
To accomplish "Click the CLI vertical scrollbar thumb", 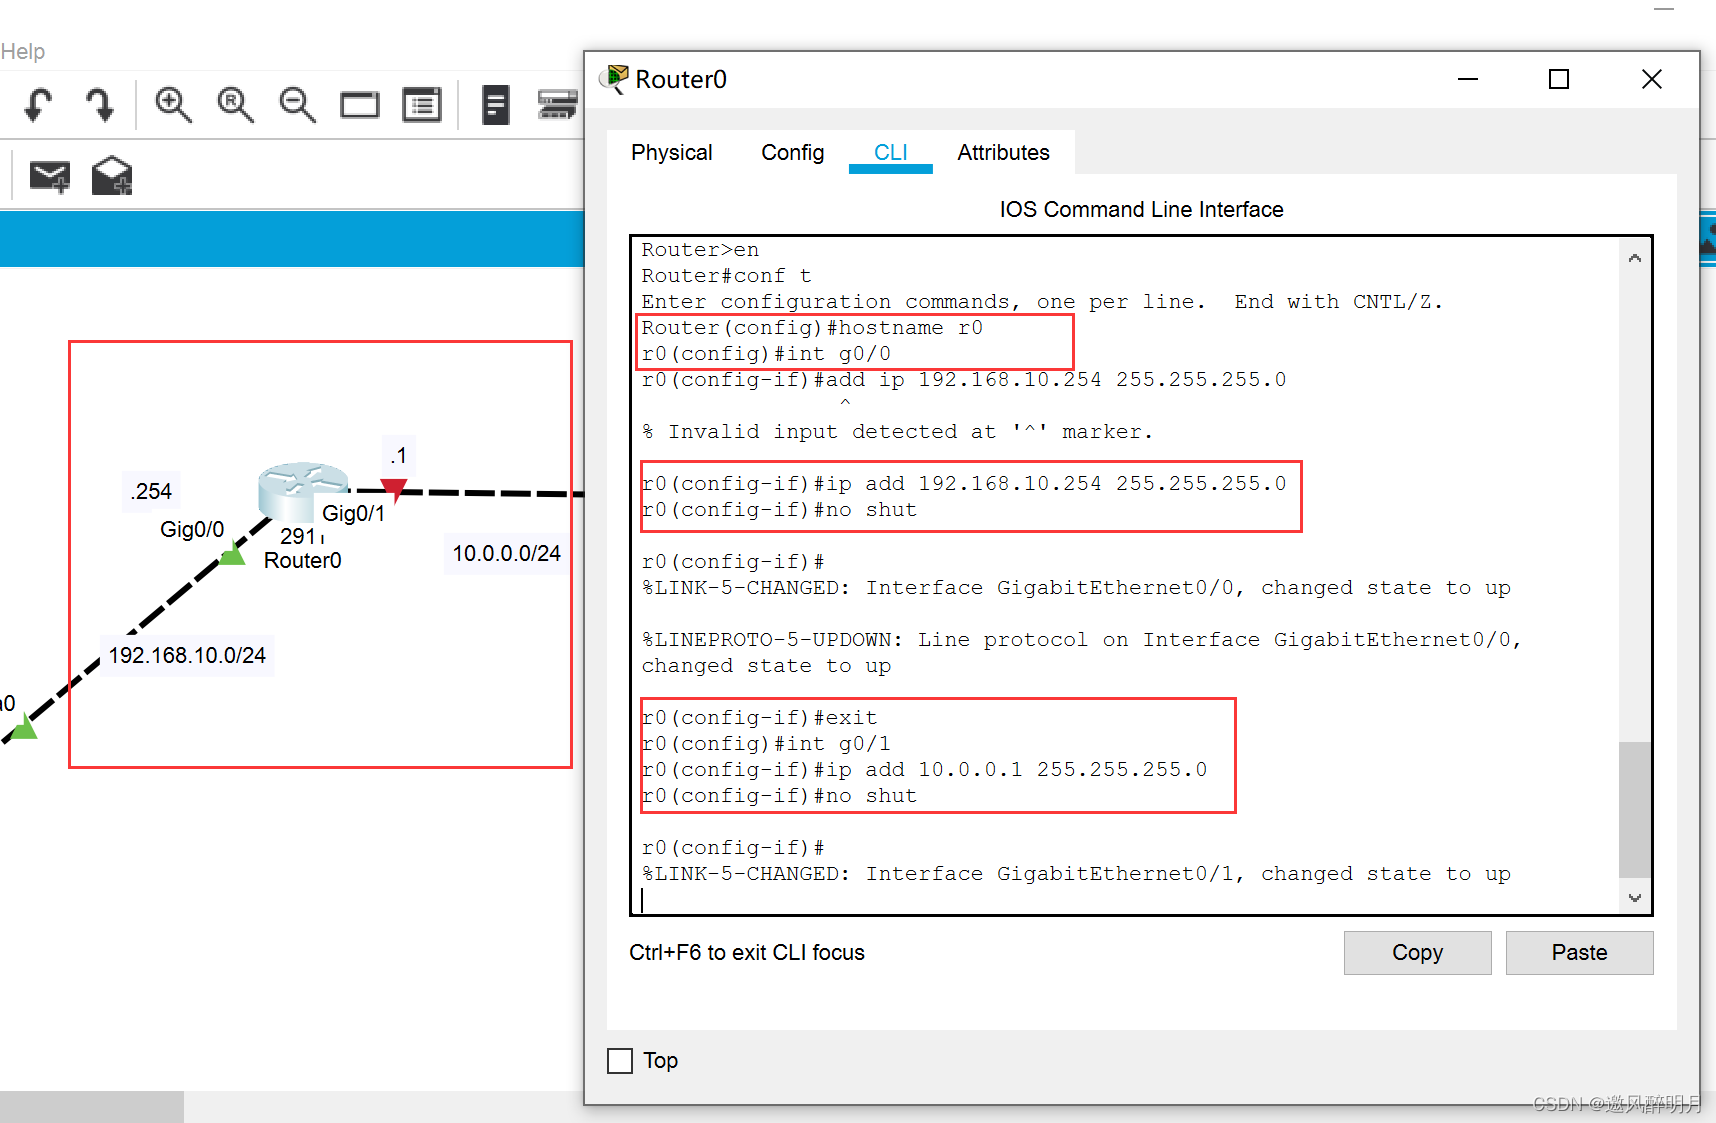I will pos(1635,809).
